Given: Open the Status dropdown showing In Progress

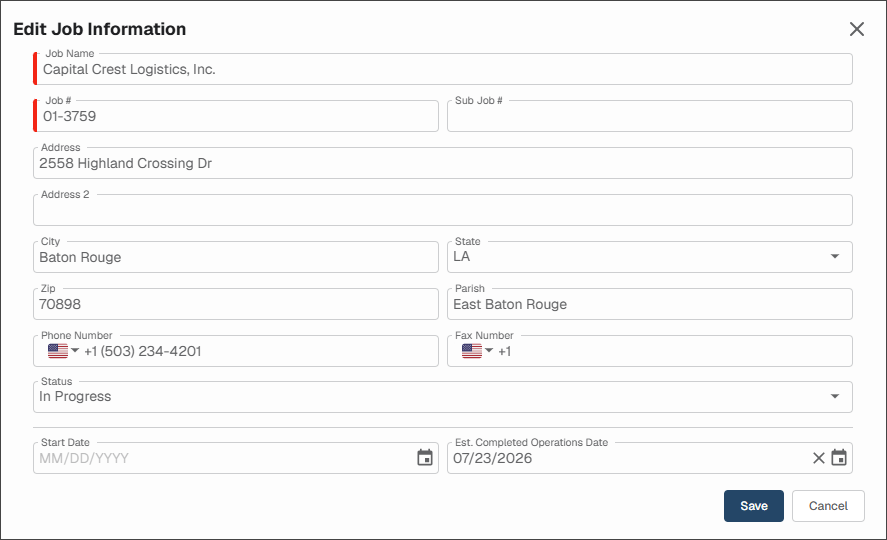Looking at the screenshot, I should pos(442,396).
